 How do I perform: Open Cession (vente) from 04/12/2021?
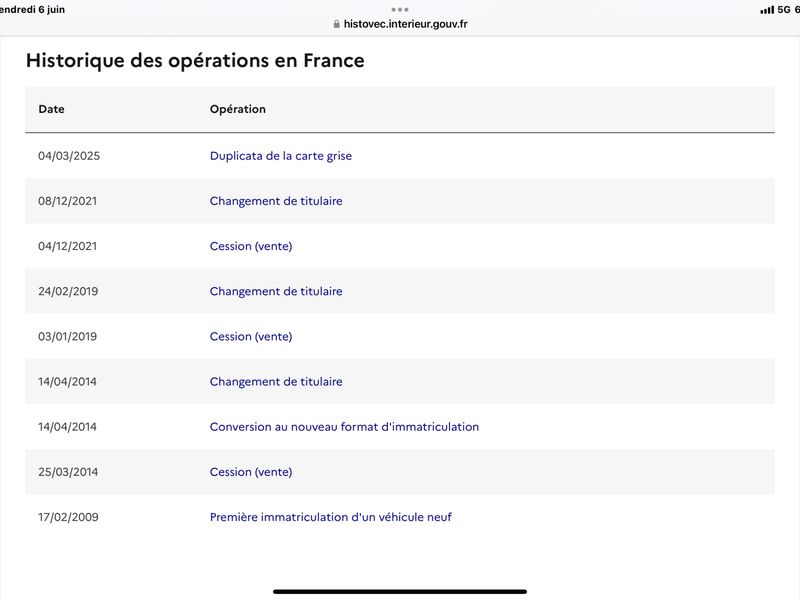tap(251, 246)
